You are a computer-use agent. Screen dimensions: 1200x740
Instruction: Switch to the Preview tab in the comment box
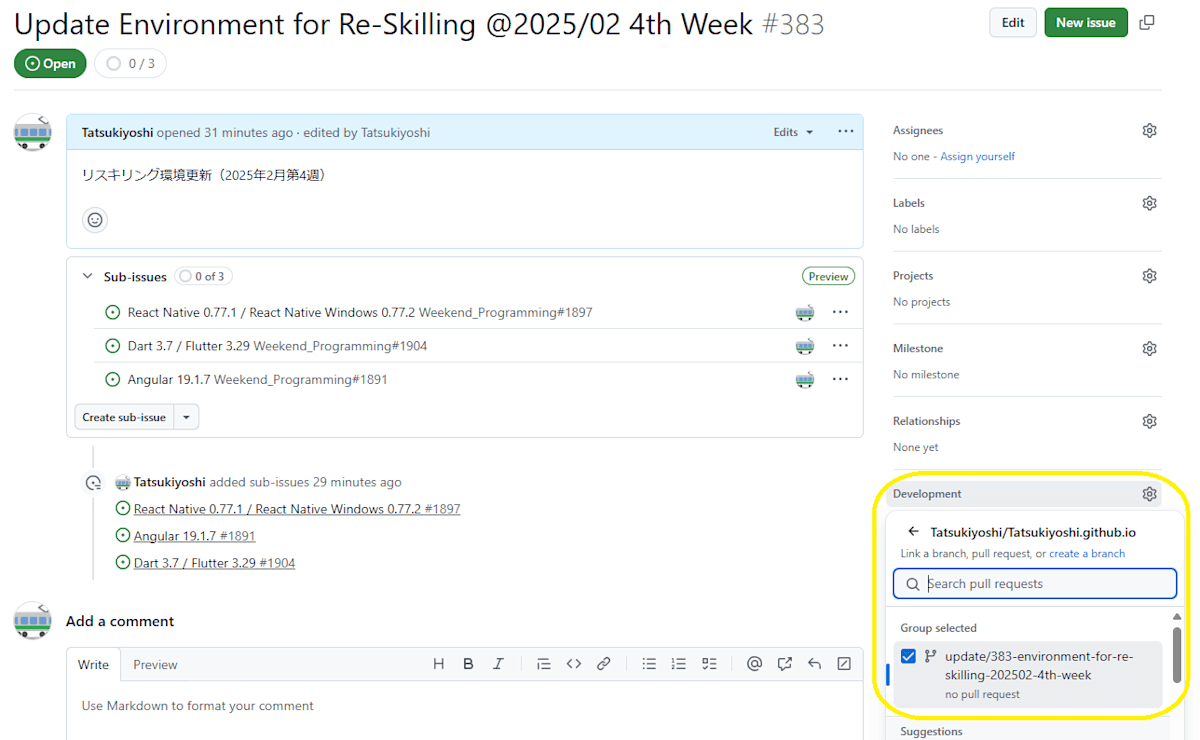[155, 664]
